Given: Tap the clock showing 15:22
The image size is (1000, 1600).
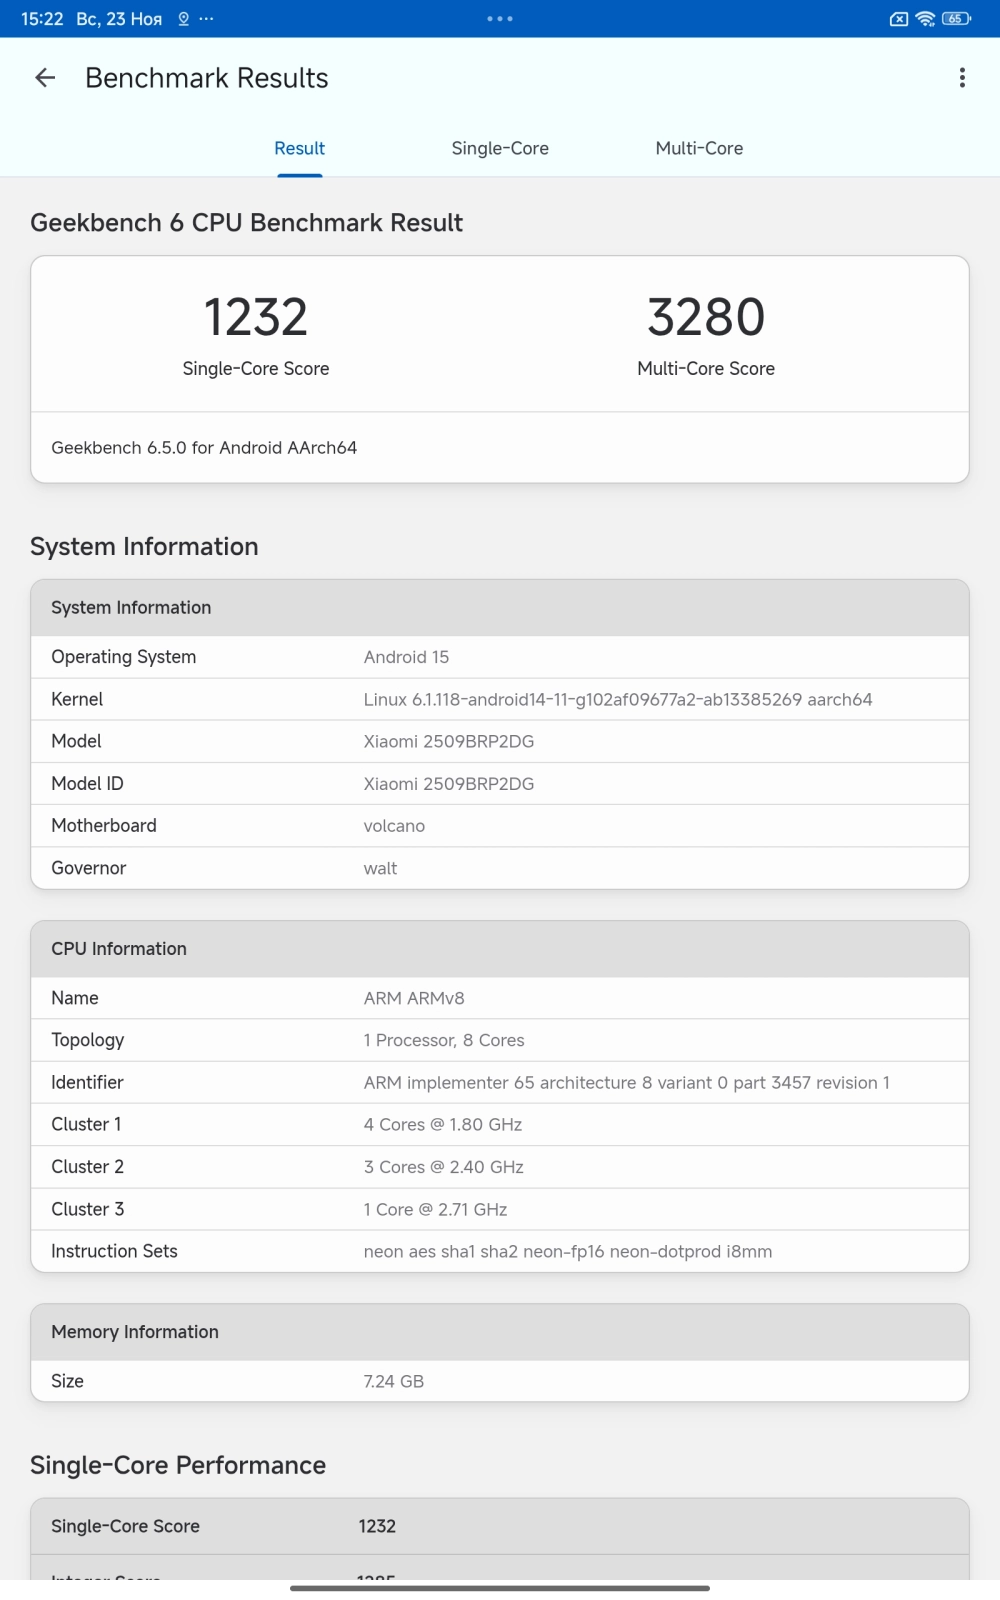Looking at the screenshot, I should [x=42, y=19].
